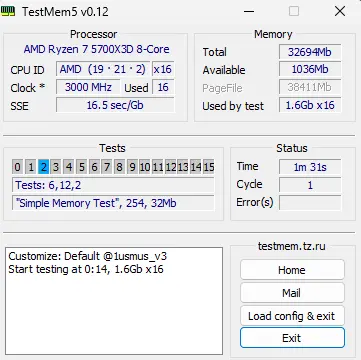Click Load config & exit button
Viewport: 361px width, 360px height.
click(x=292, y=316)
